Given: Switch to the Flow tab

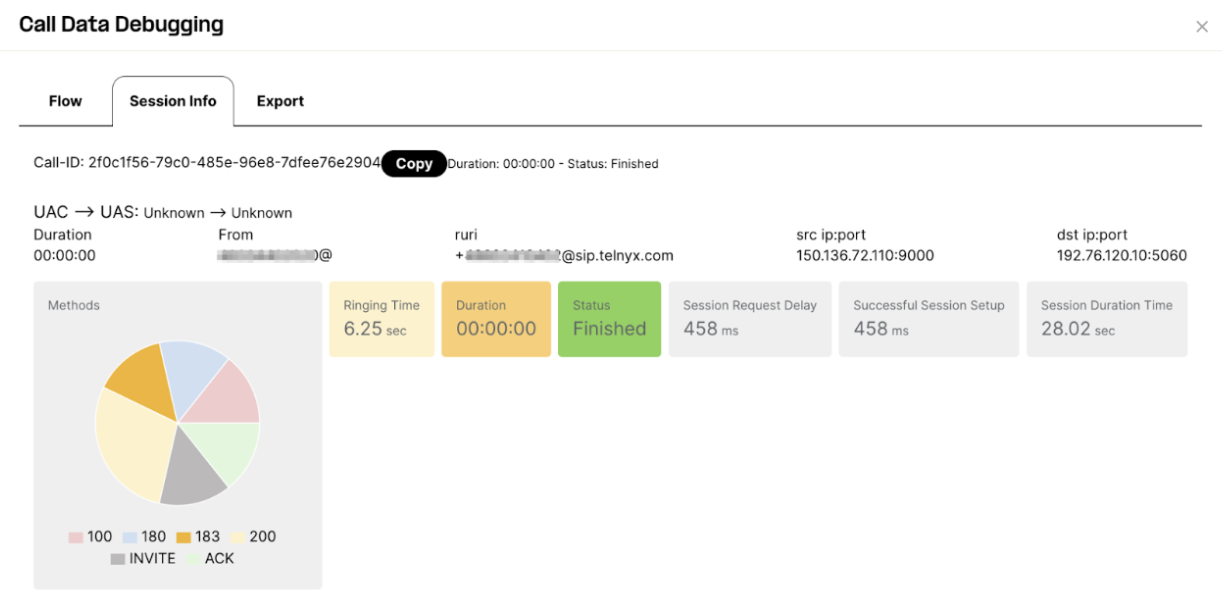Looking at the screenshot, I should click(x=64, y=100).
